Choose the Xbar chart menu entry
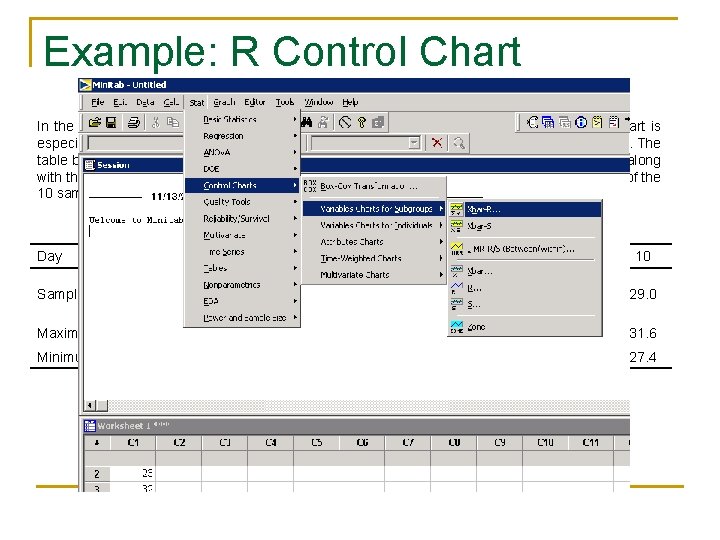720x540 pixels. pos(524,272)
